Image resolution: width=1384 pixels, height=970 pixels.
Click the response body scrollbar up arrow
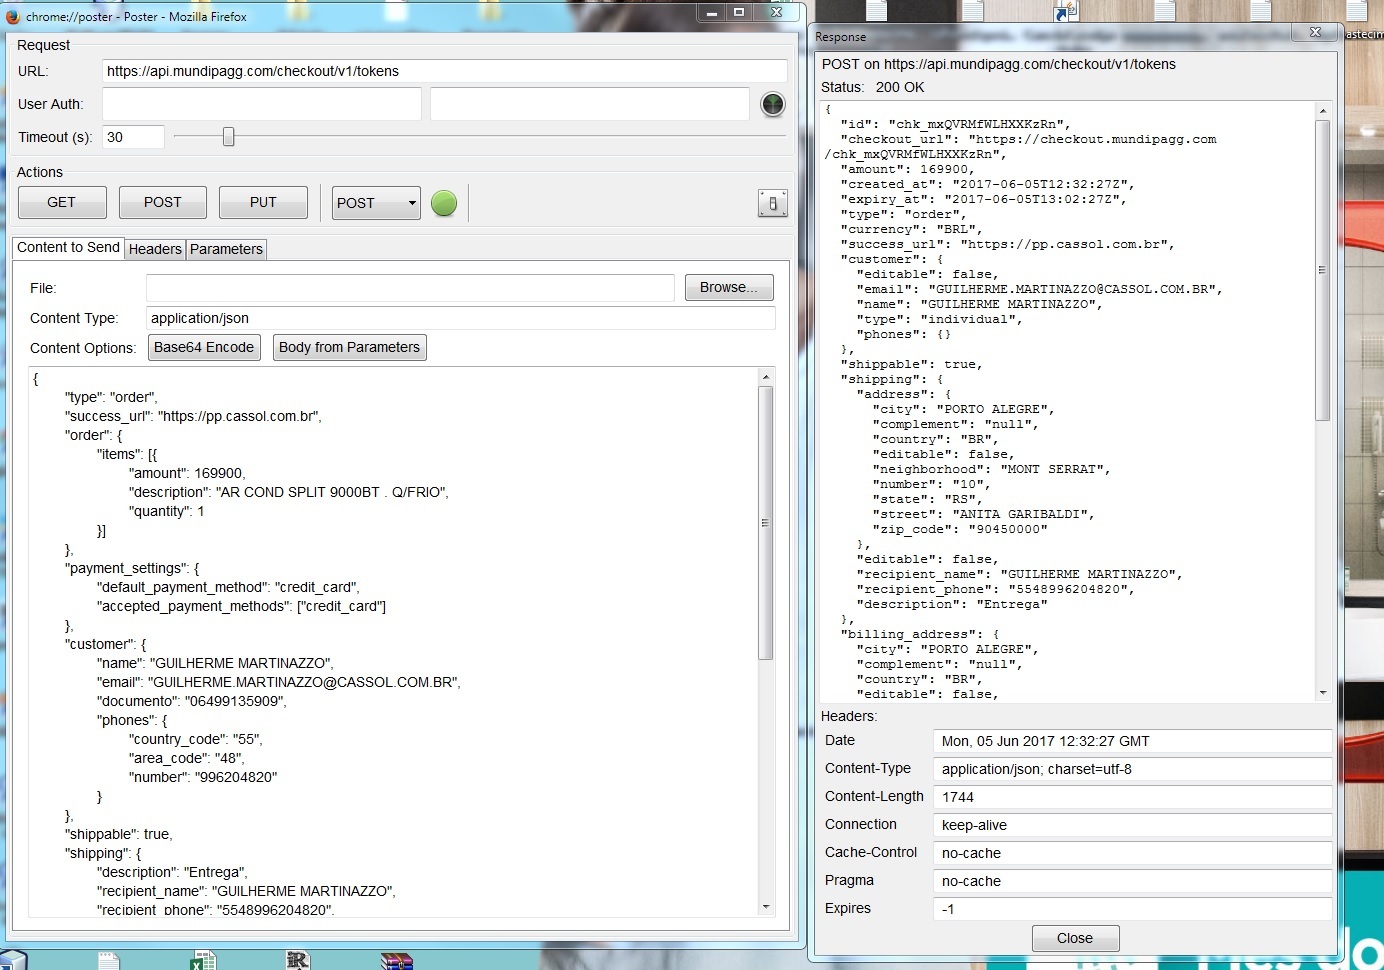tap(1323, 111)
